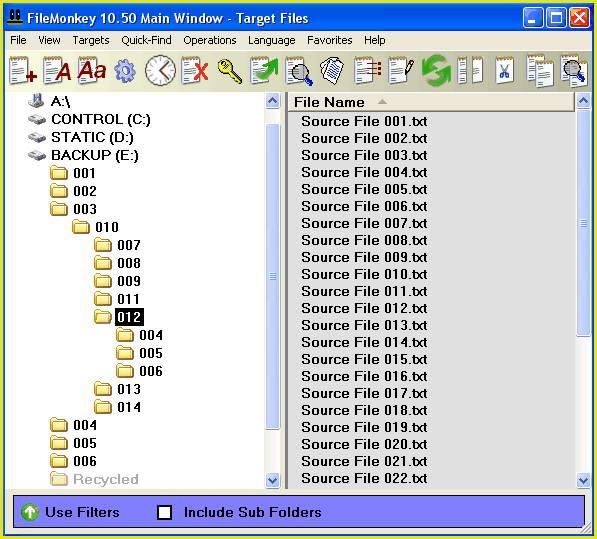
Task: Sort by the File Name column header
Action: click(431, 102)
